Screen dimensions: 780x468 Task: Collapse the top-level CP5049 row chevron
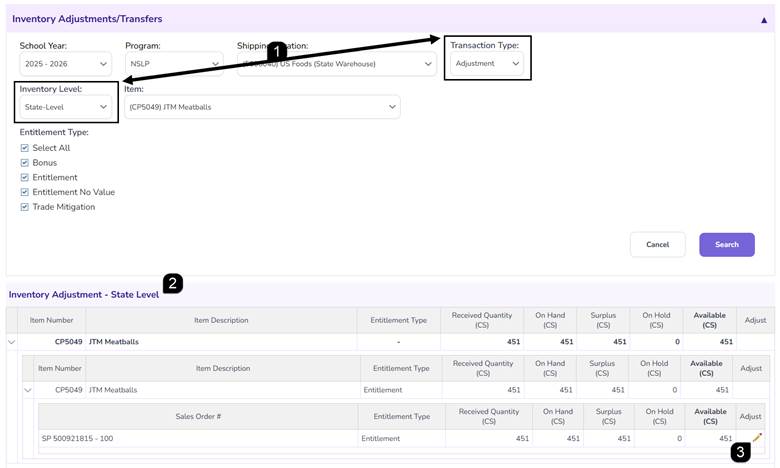click(x=11, y=342)
